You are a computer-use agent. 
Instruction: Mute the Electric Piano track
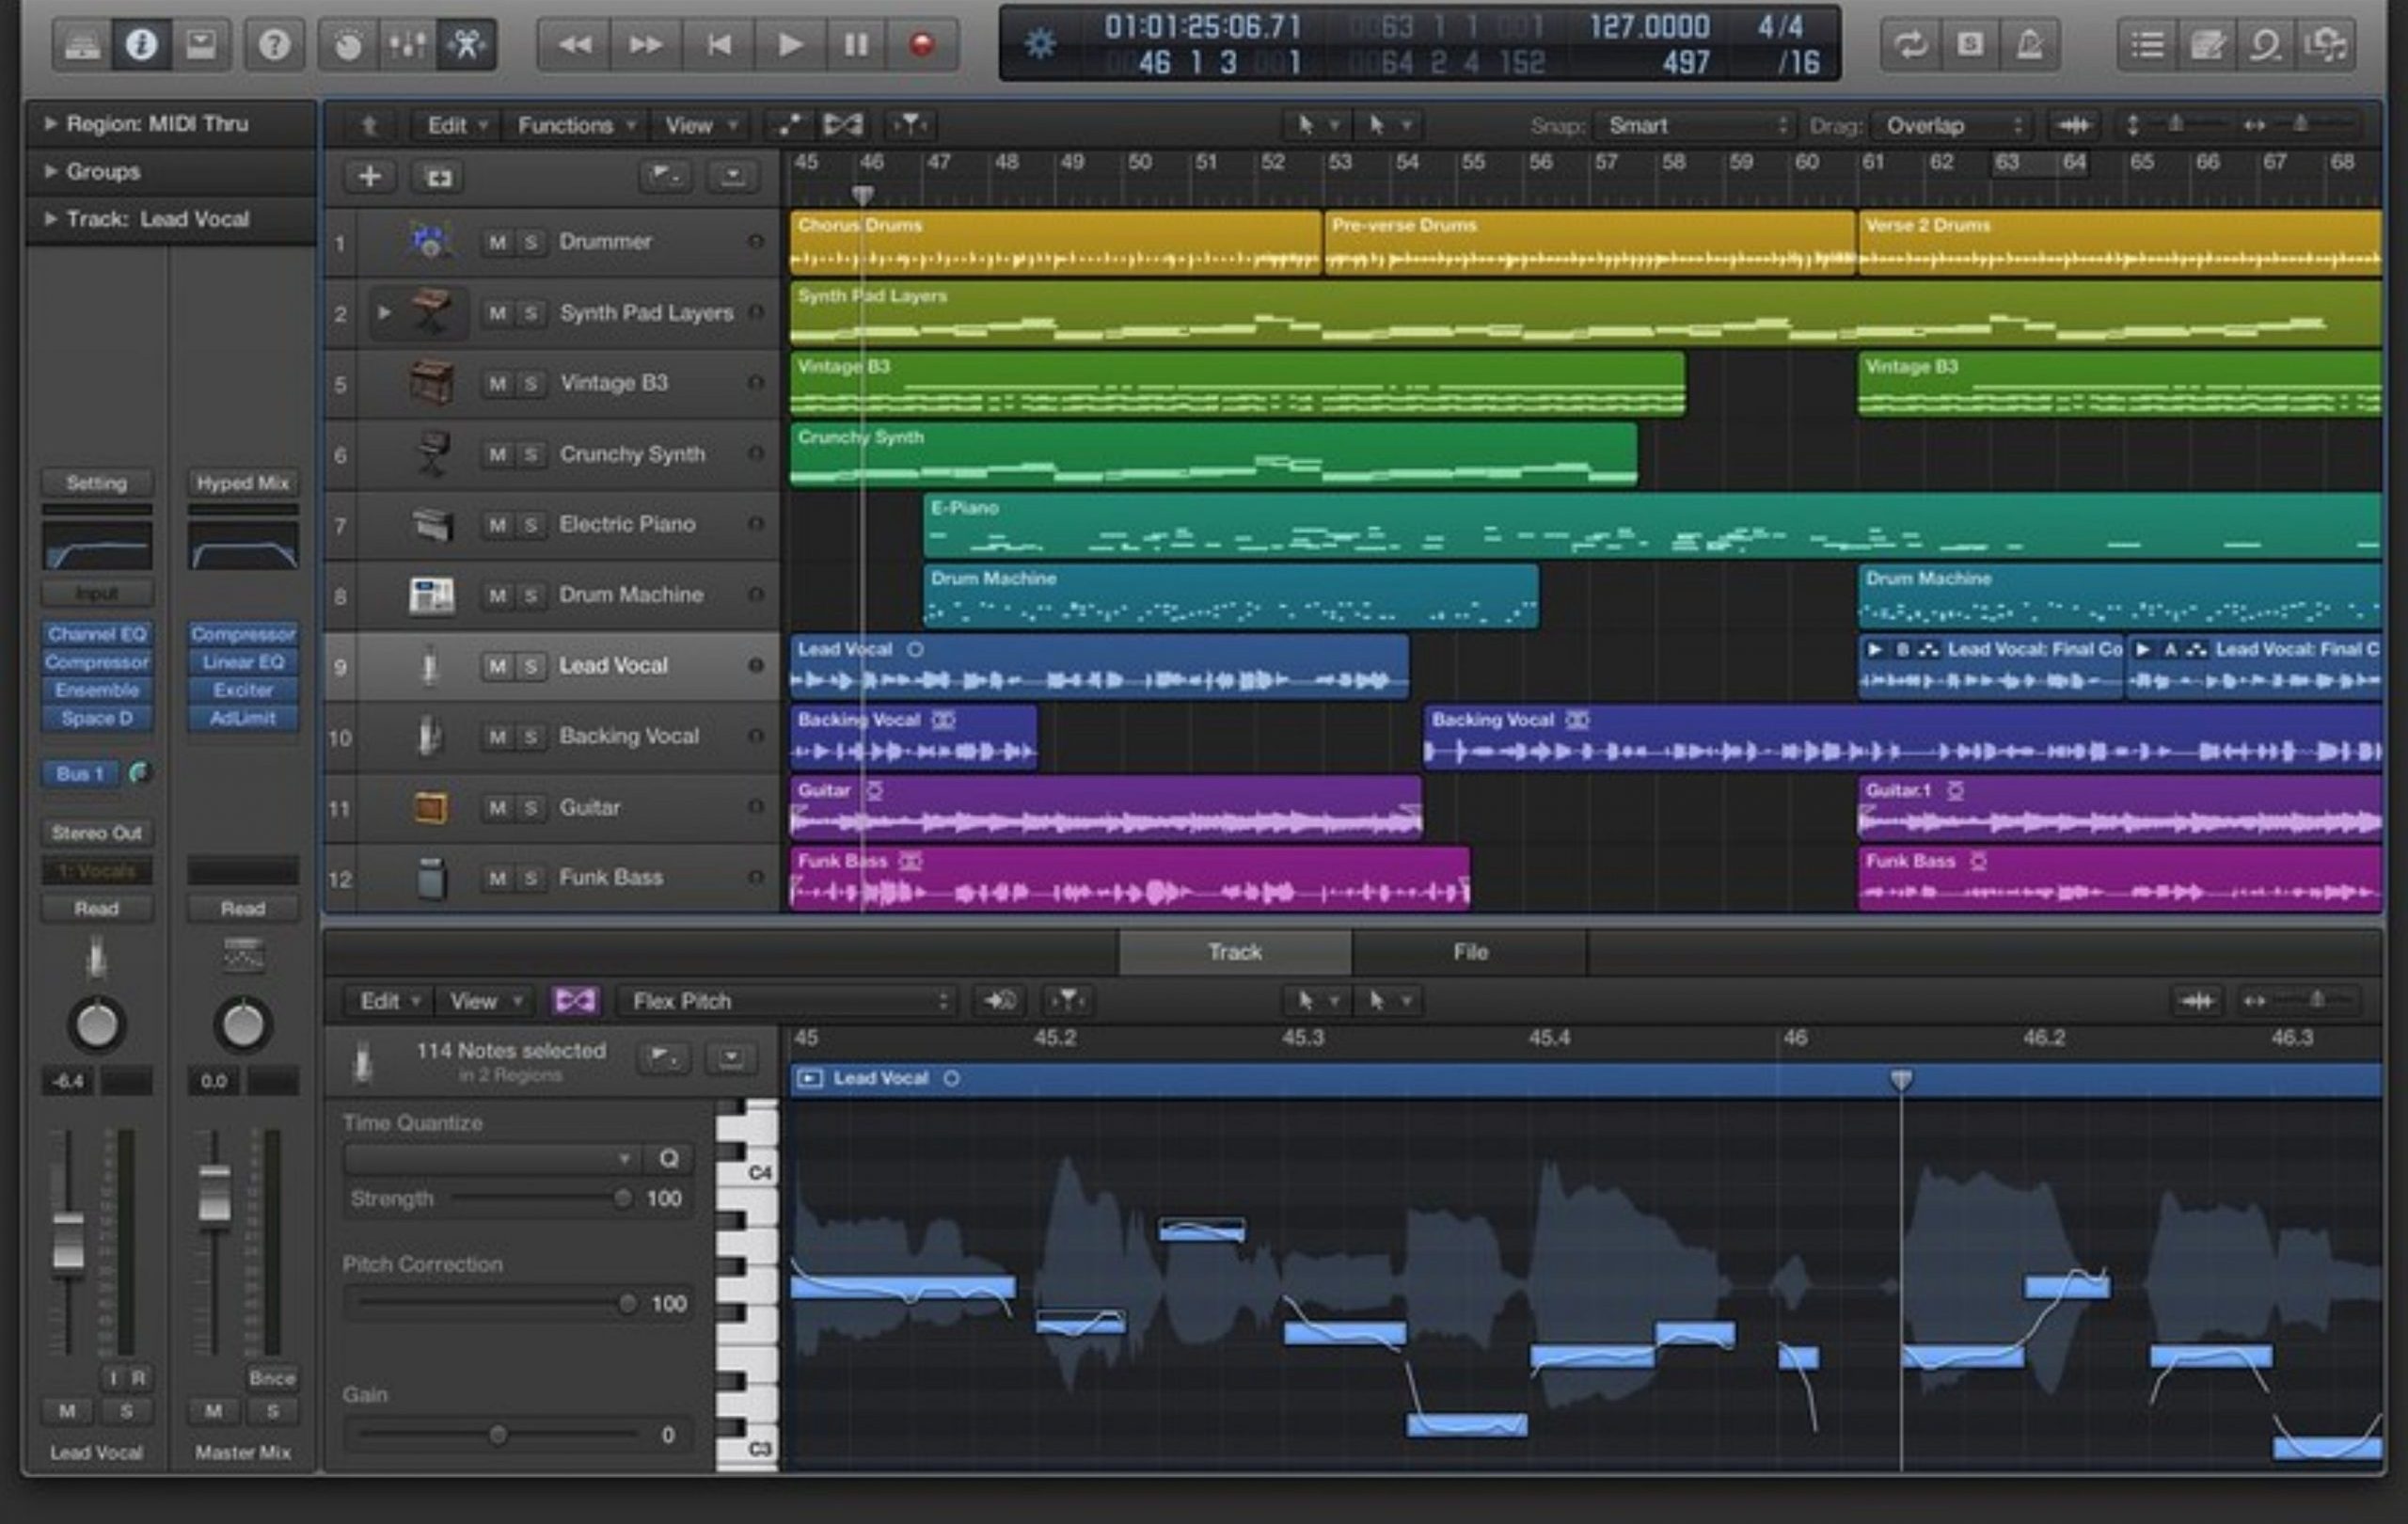[x=497, y=524]
